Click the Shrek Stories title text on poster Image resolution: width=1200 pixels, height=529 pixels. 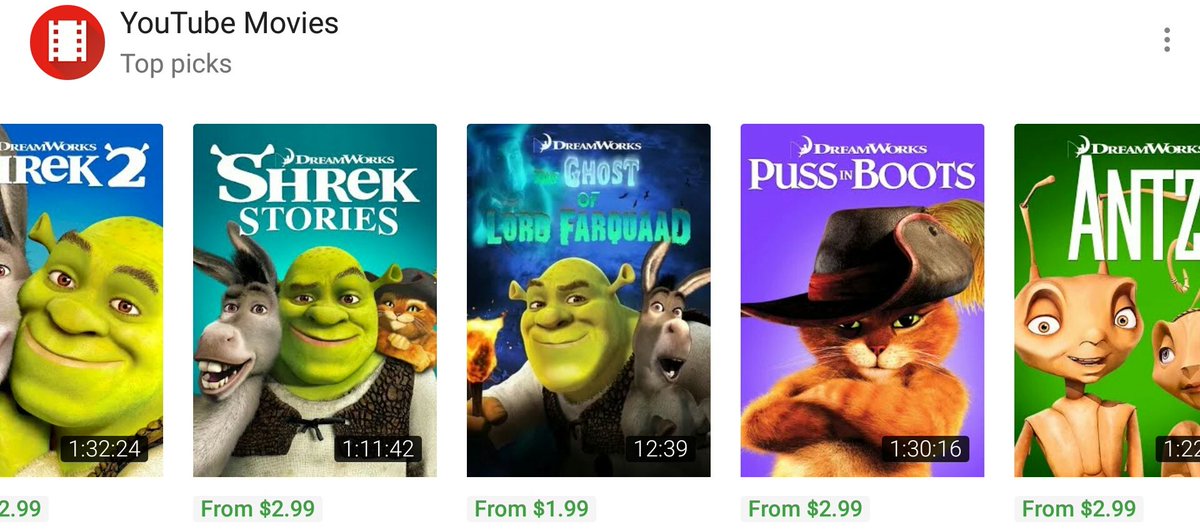coord(315,193)
